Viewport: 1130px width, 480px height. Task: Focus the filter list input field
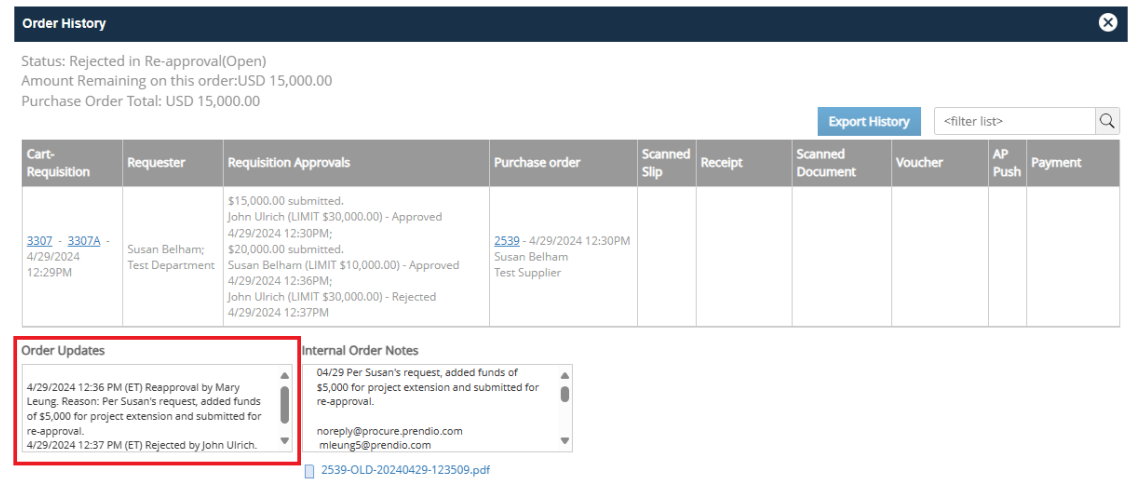(1015, 121)
